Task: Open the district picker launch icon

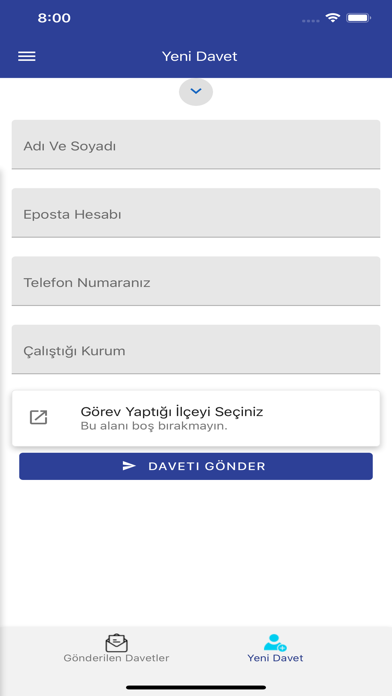Action: [38, 417]
